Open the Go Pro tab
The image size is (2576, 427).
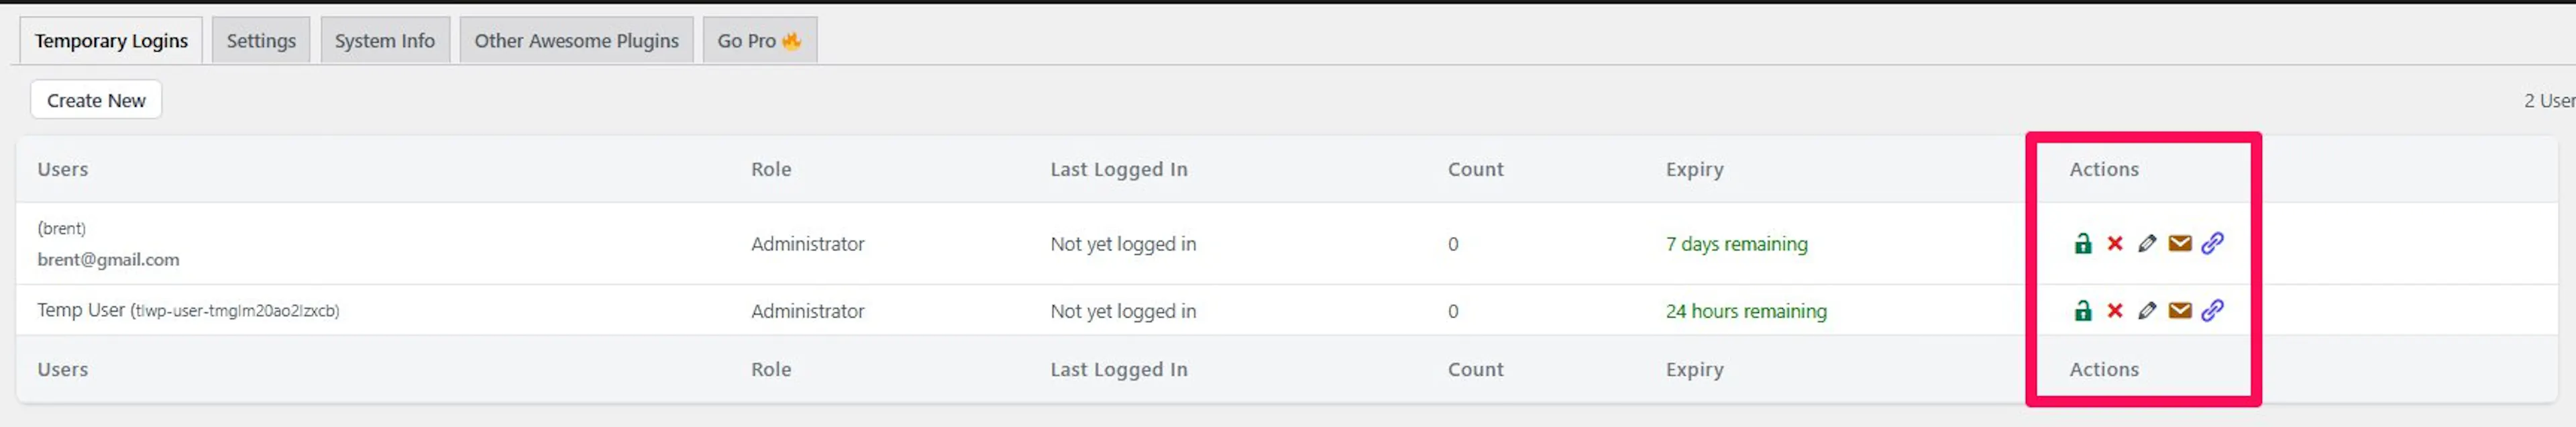[x=760, y=40]
